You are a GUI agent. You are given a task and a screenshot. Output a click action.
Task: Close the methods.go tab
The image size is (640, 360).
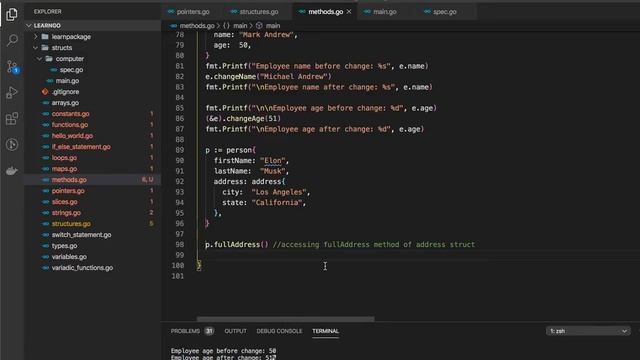[349, 12]
